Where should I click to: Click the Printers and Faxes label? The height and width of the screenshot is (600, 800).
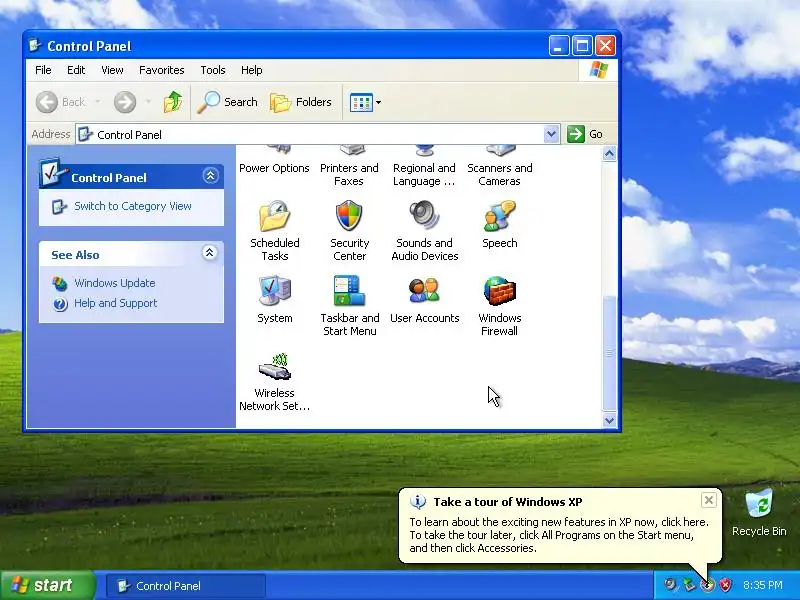[349, 174]
